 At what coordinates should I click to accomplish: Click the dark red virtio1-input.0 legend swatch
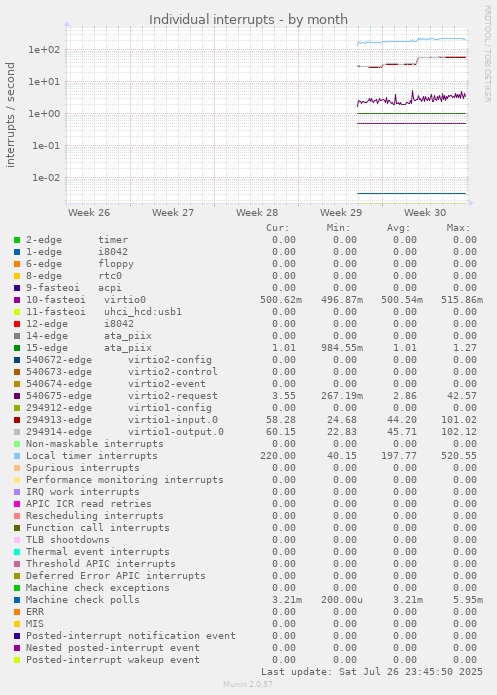point(17,420)
